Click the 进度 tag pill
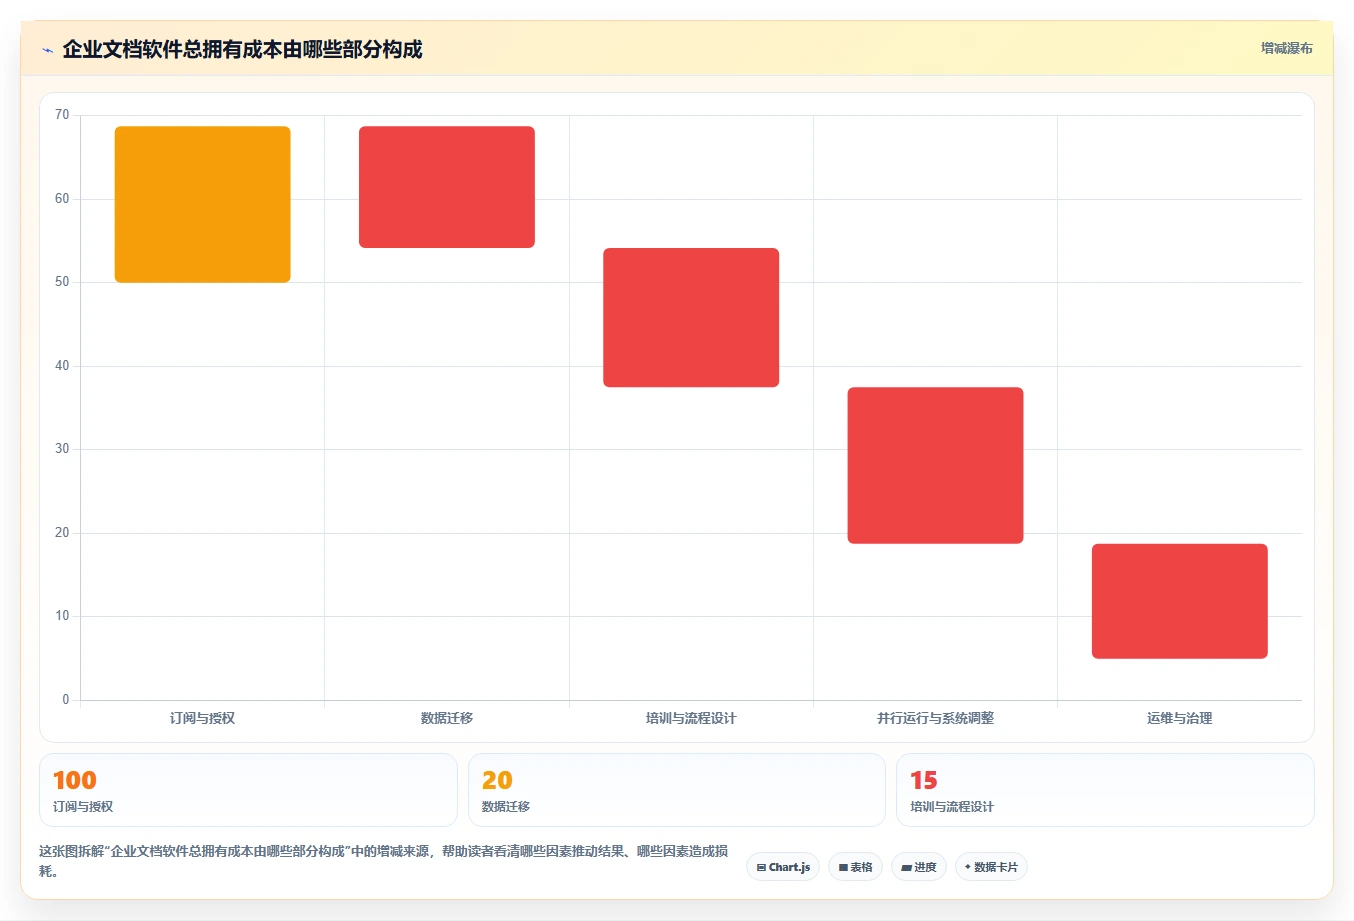This screenshot has width=1354, height=921. click(x=919, y=867)
